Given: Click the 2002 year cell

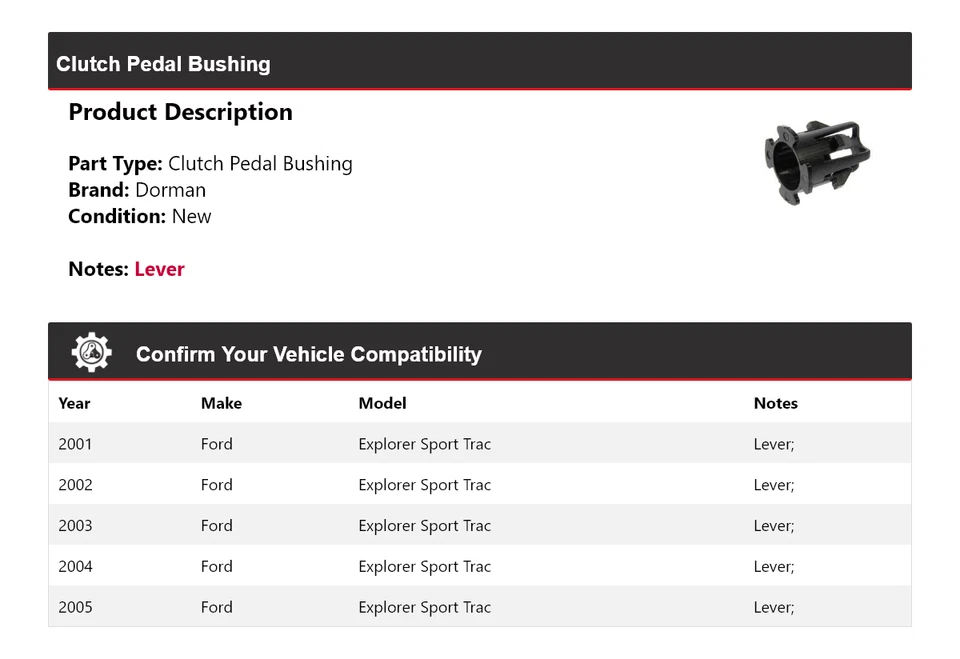Looking at the screenshot, I should (75, 485).
